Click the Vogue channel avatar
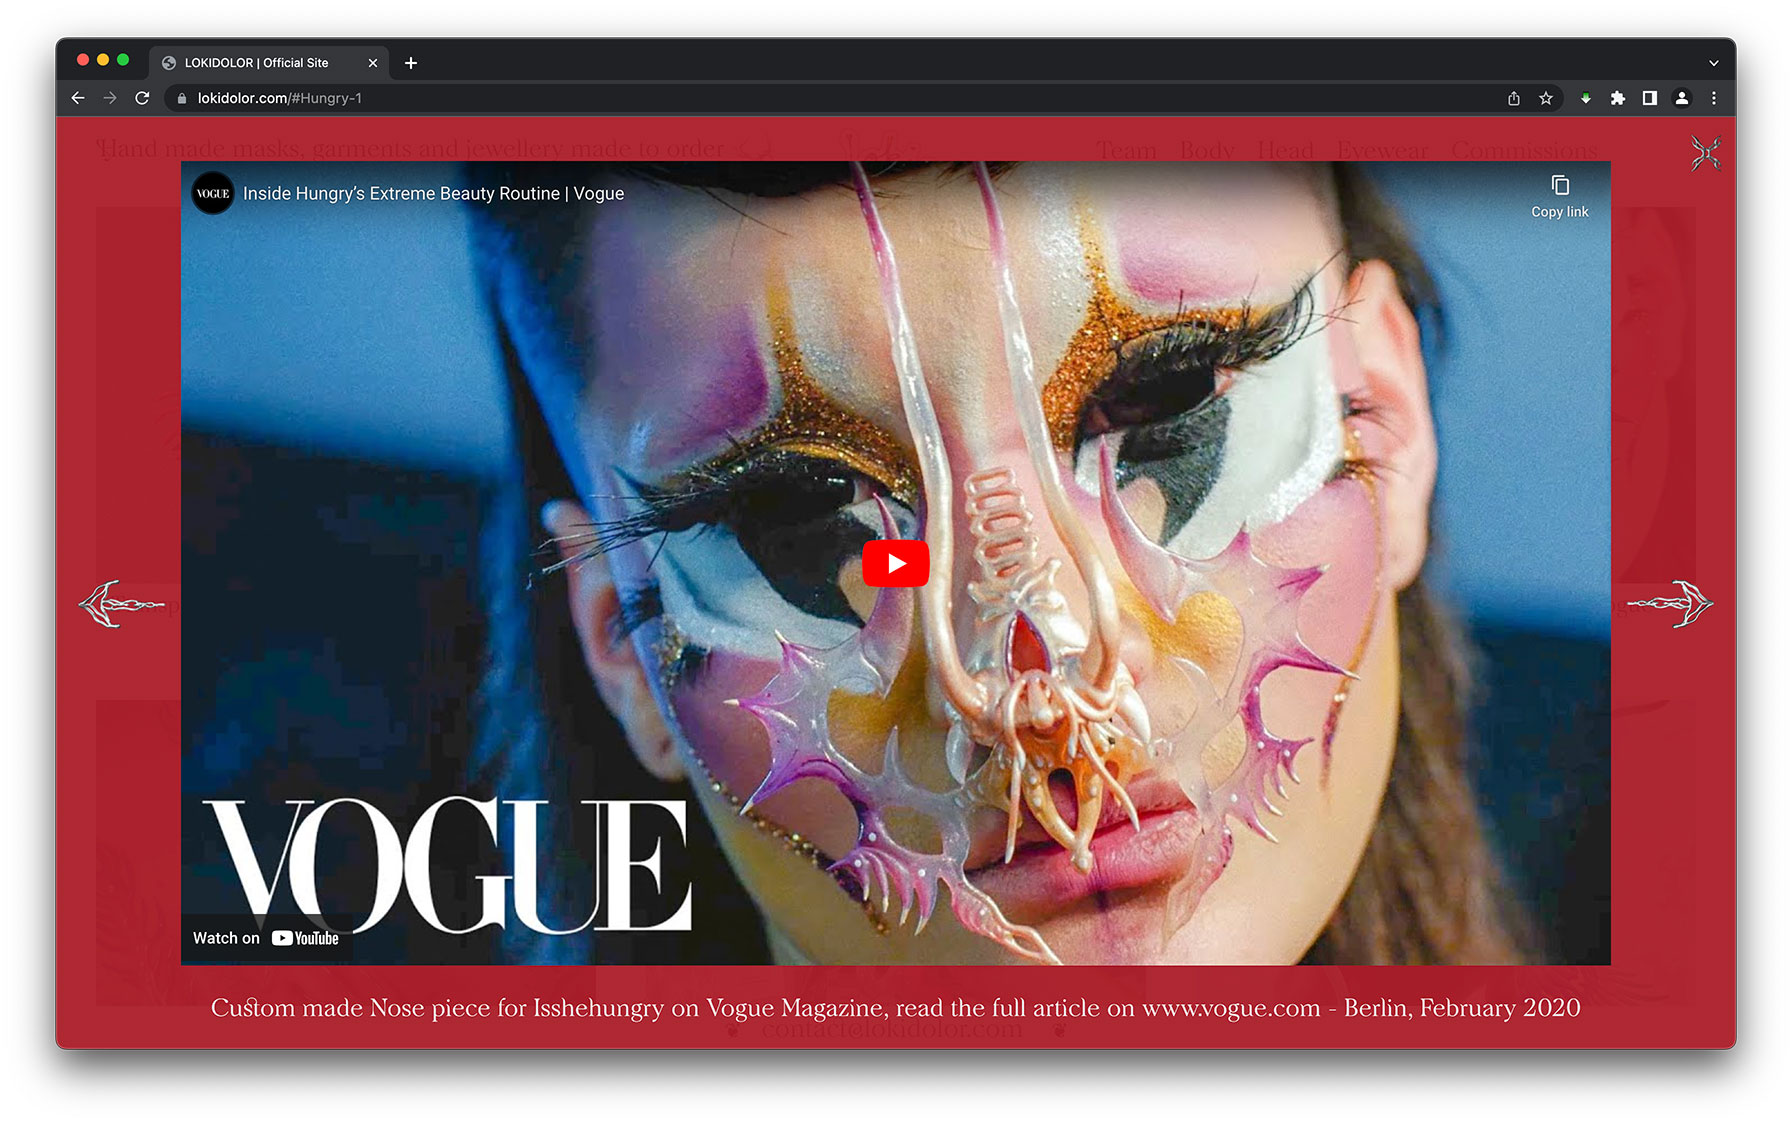 click(213, 194)
